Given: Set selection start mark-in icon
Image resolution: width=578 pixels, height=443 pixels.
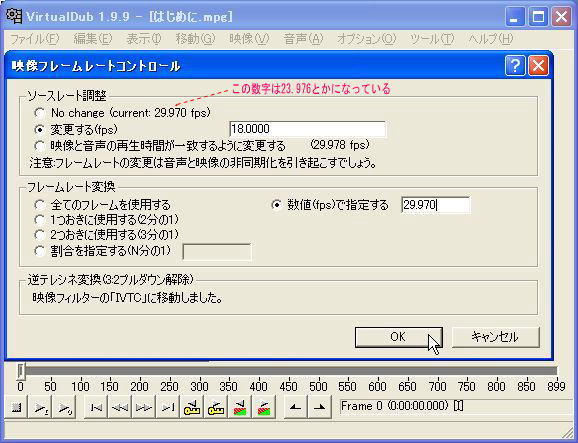Looking at the screenshot, I should (296, 407).
